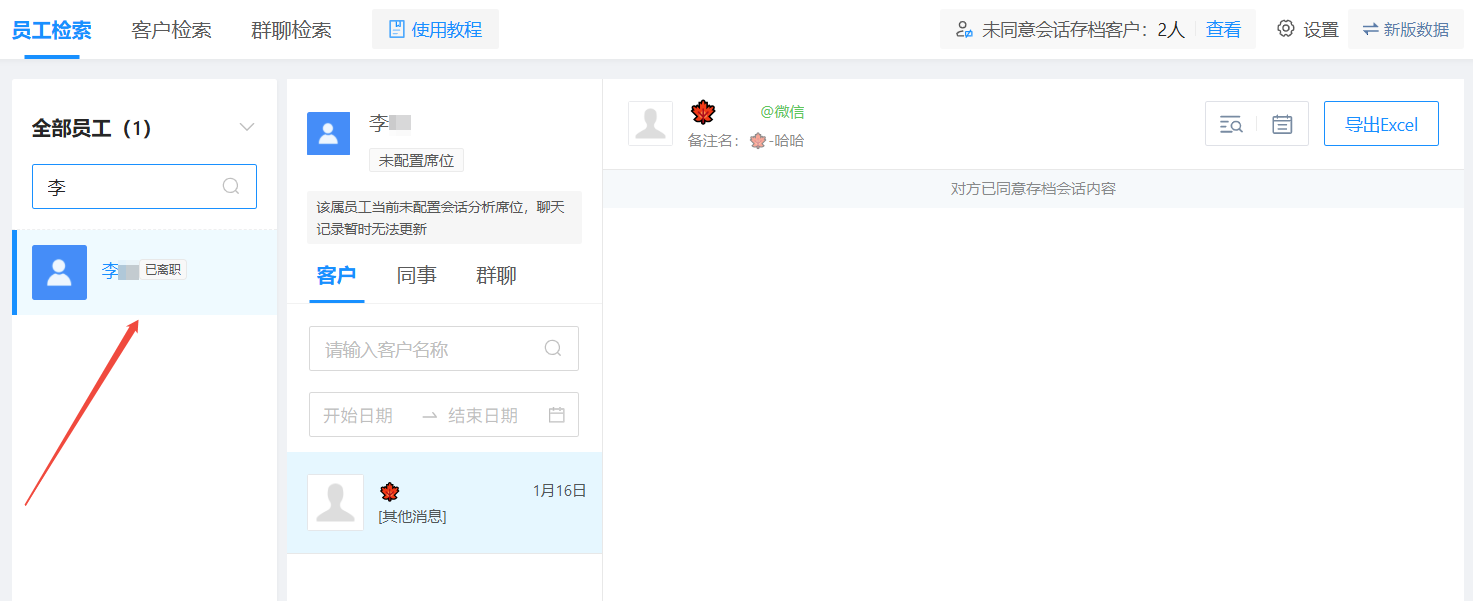Select the 群聊 tab
The width and height of the screenshot is (1473, 601).
[496, 276]
